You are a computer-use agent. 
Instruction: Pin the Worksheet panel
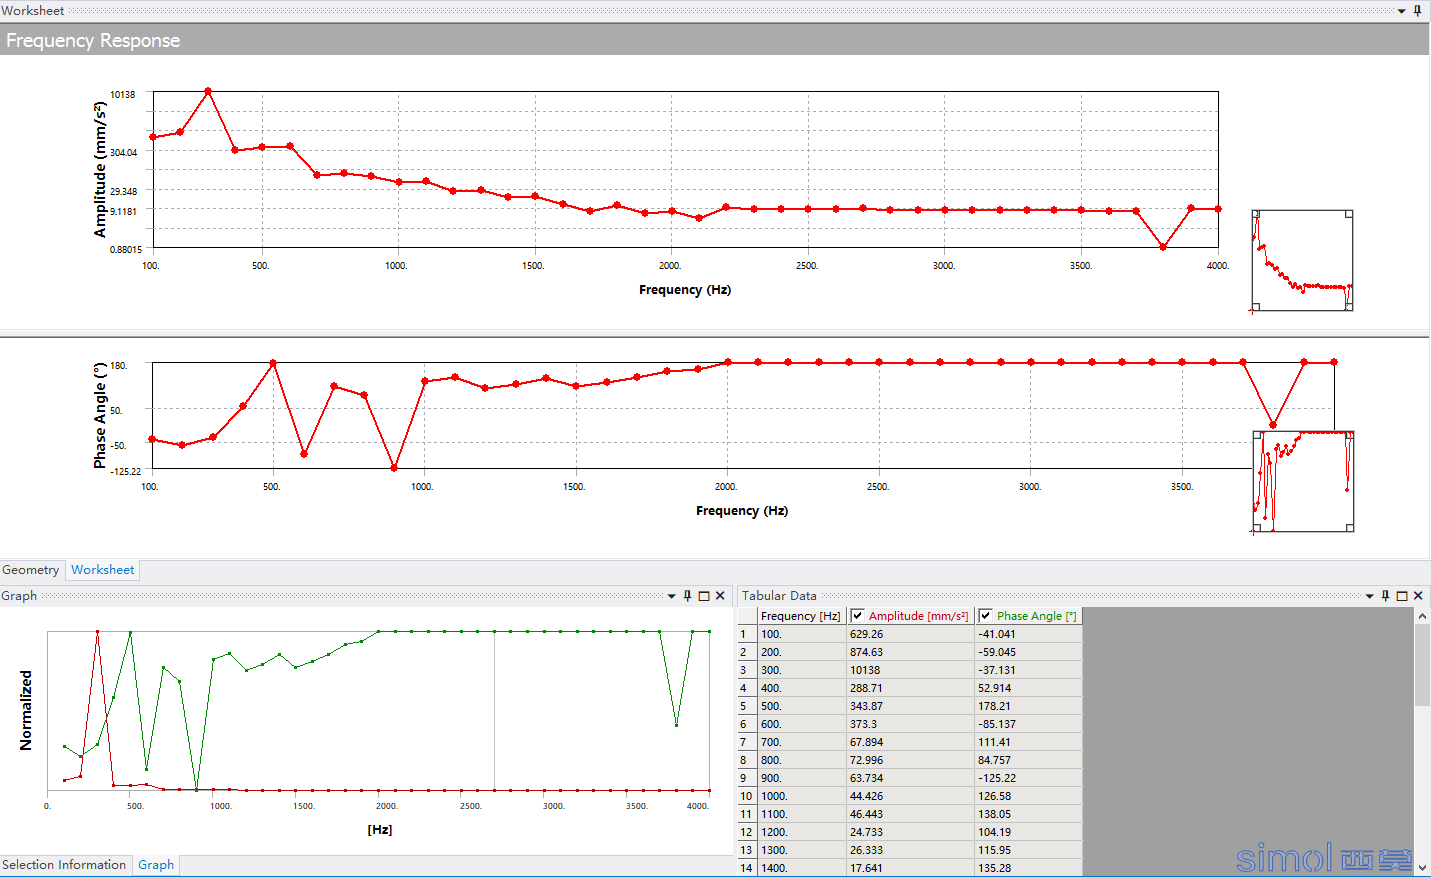pos(1417,11)
